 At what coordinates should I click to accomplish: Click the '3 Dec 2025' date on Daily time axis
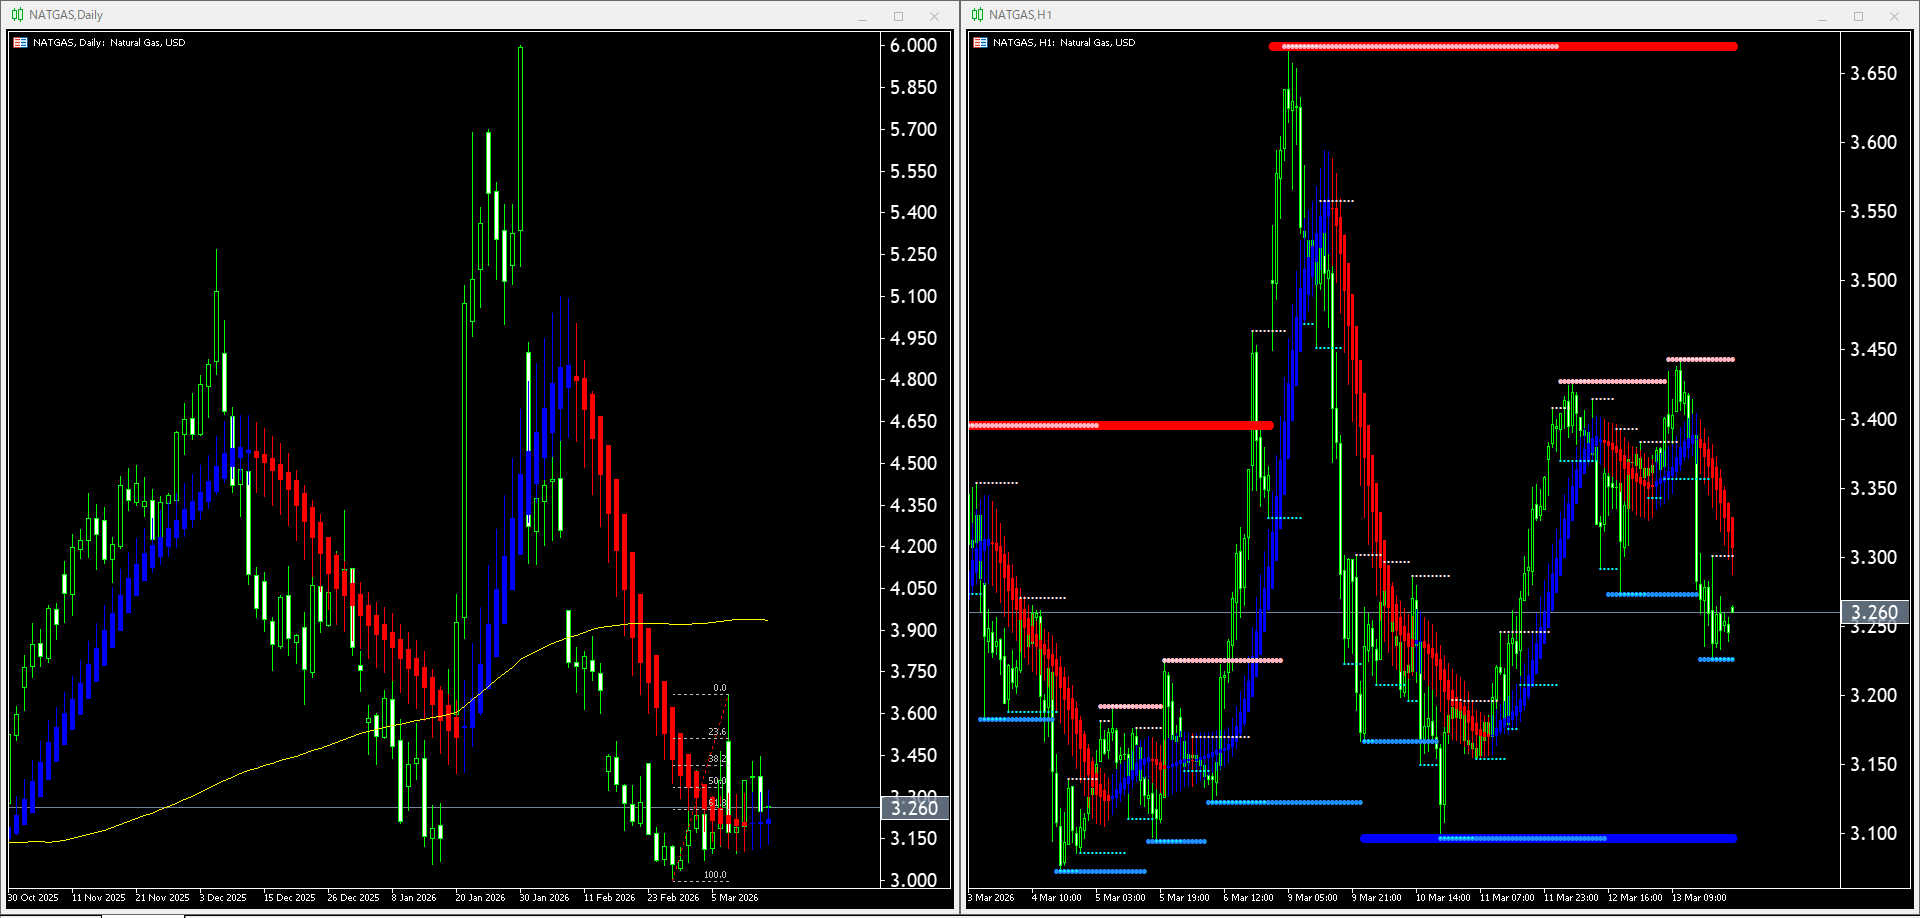[x=223, y=898]
